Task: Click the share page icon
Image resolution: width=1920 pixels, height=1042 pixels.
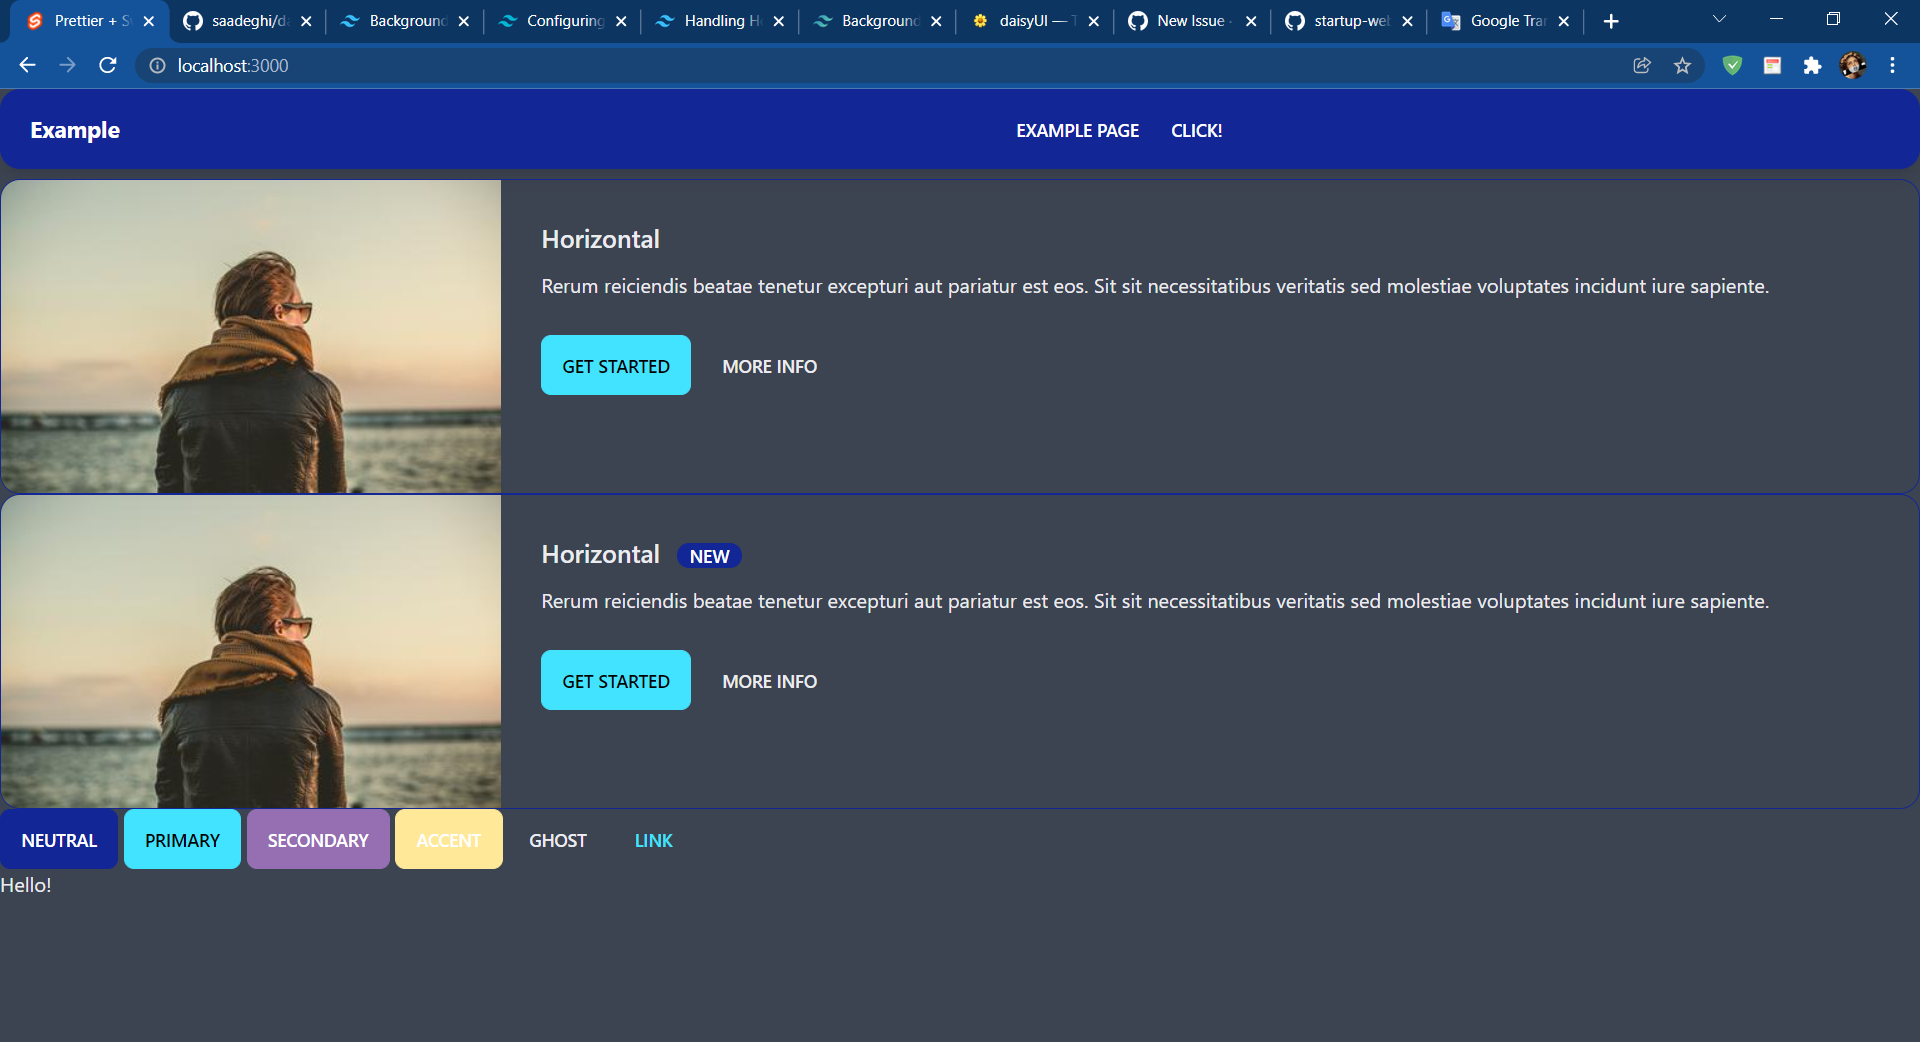Action: 1641,65
